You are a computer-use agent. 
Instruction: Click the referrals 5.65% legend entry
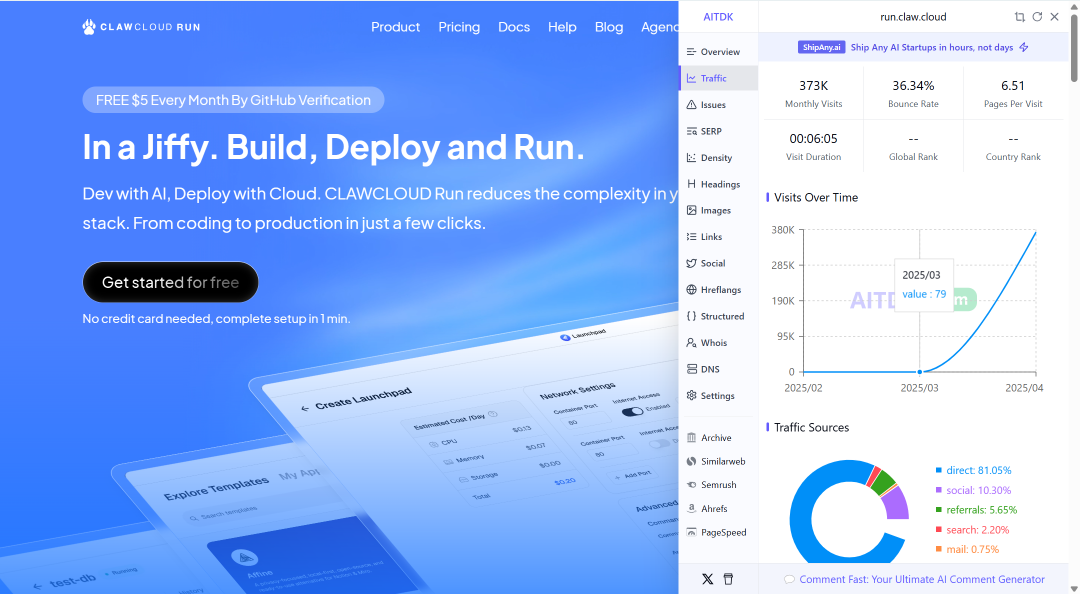(976, 510)
